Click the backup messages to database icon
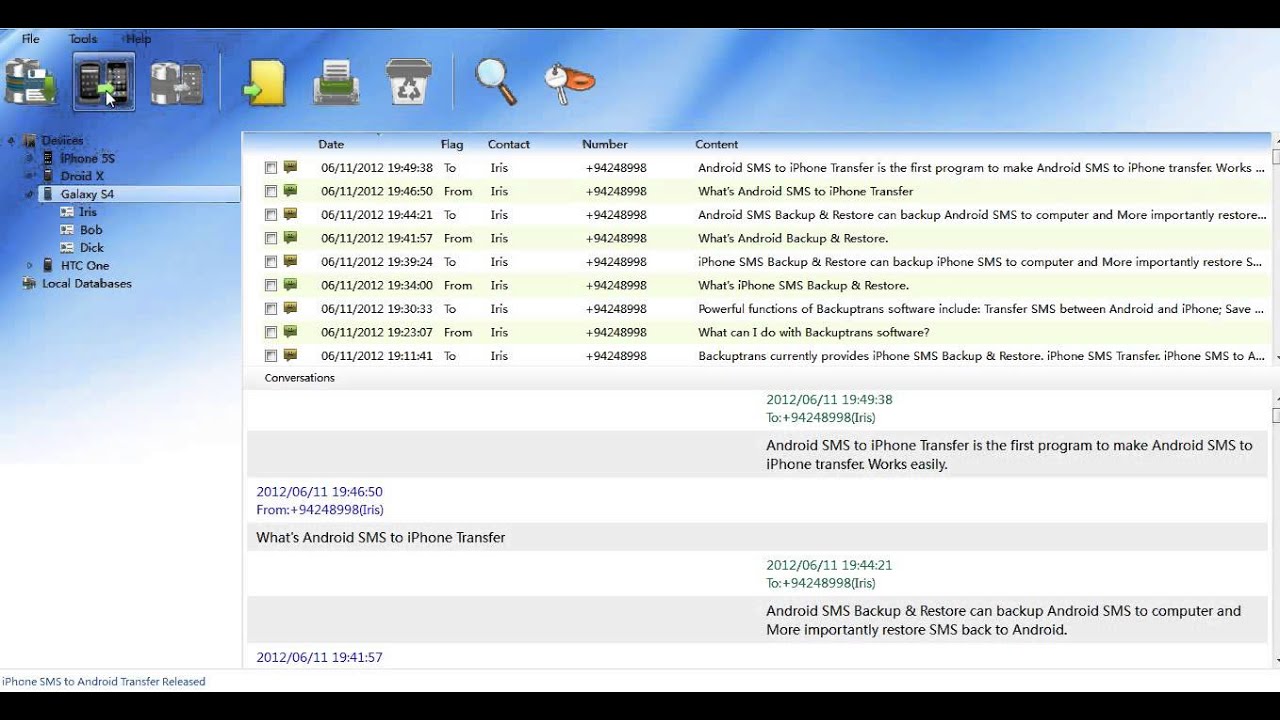 [30, 82]
